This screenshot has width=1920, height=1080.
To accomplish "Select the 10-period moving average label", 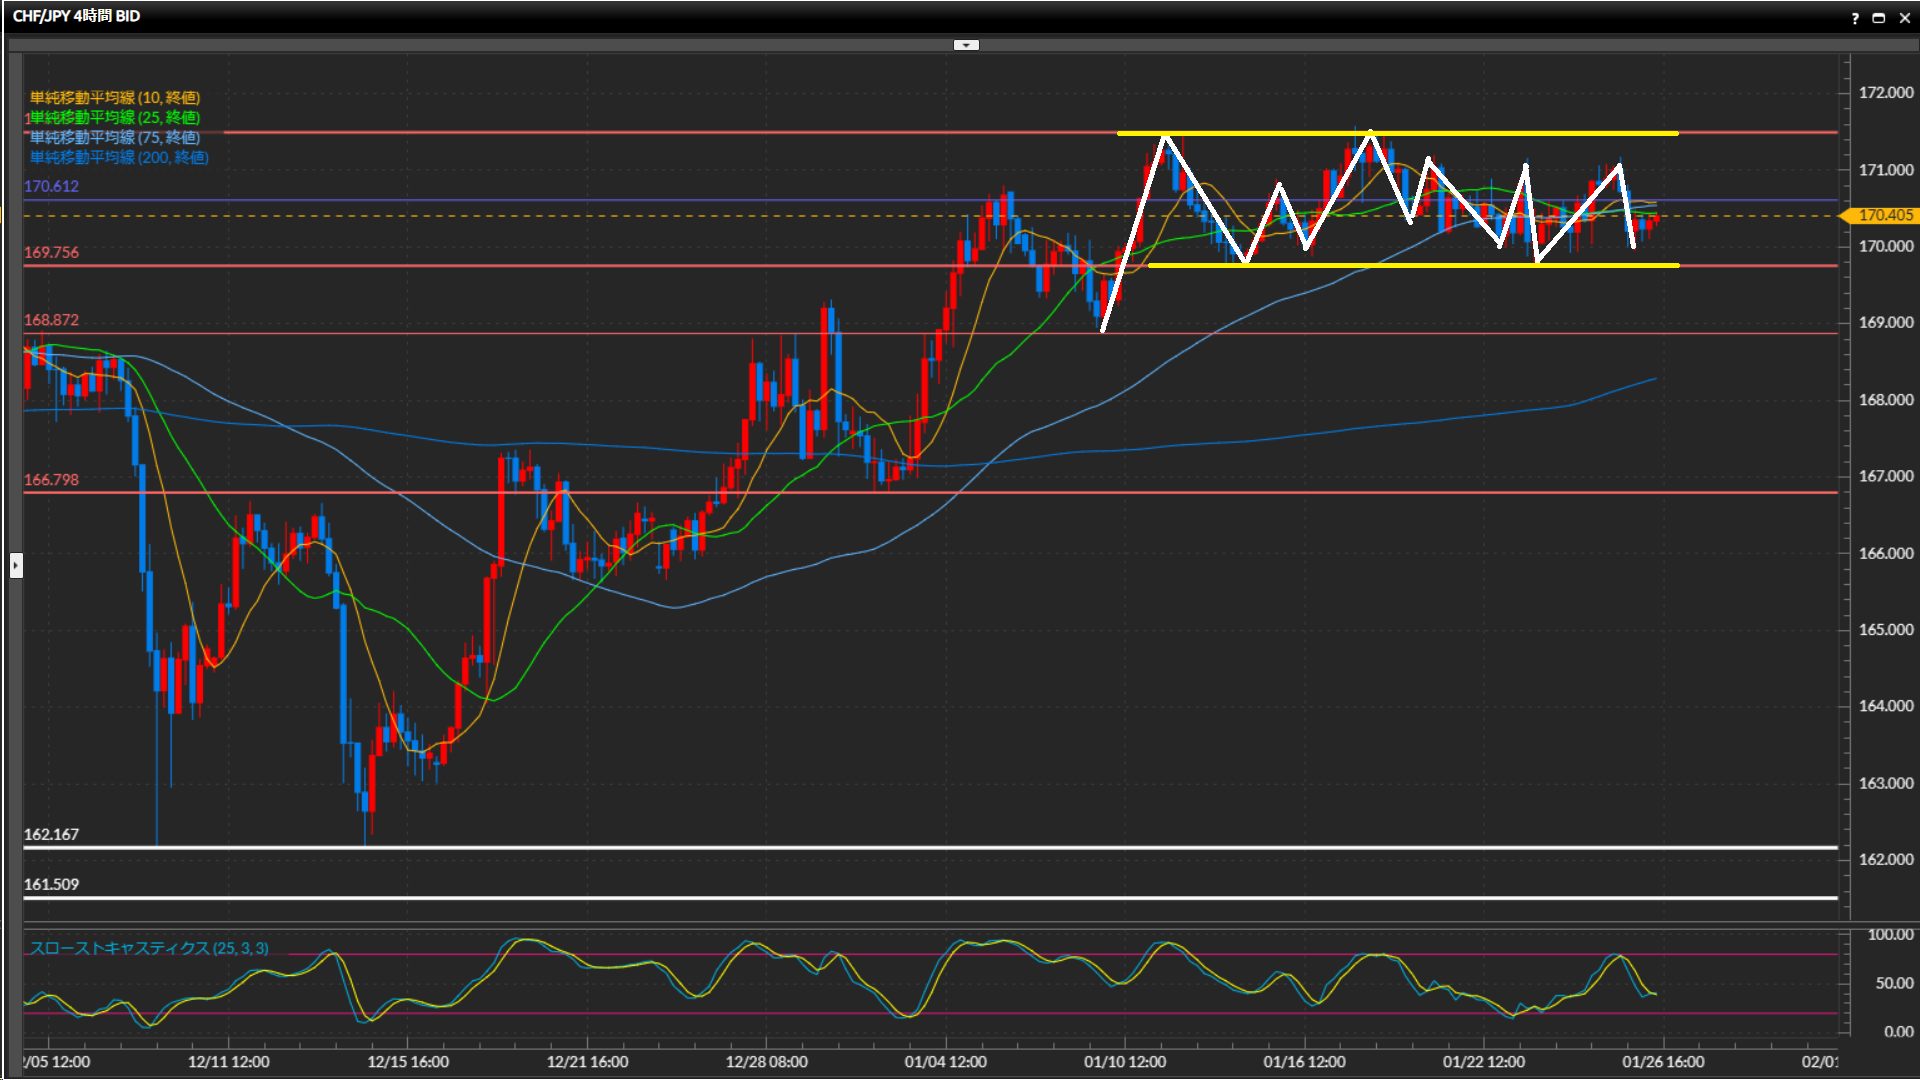I will [x=115, y=97].
